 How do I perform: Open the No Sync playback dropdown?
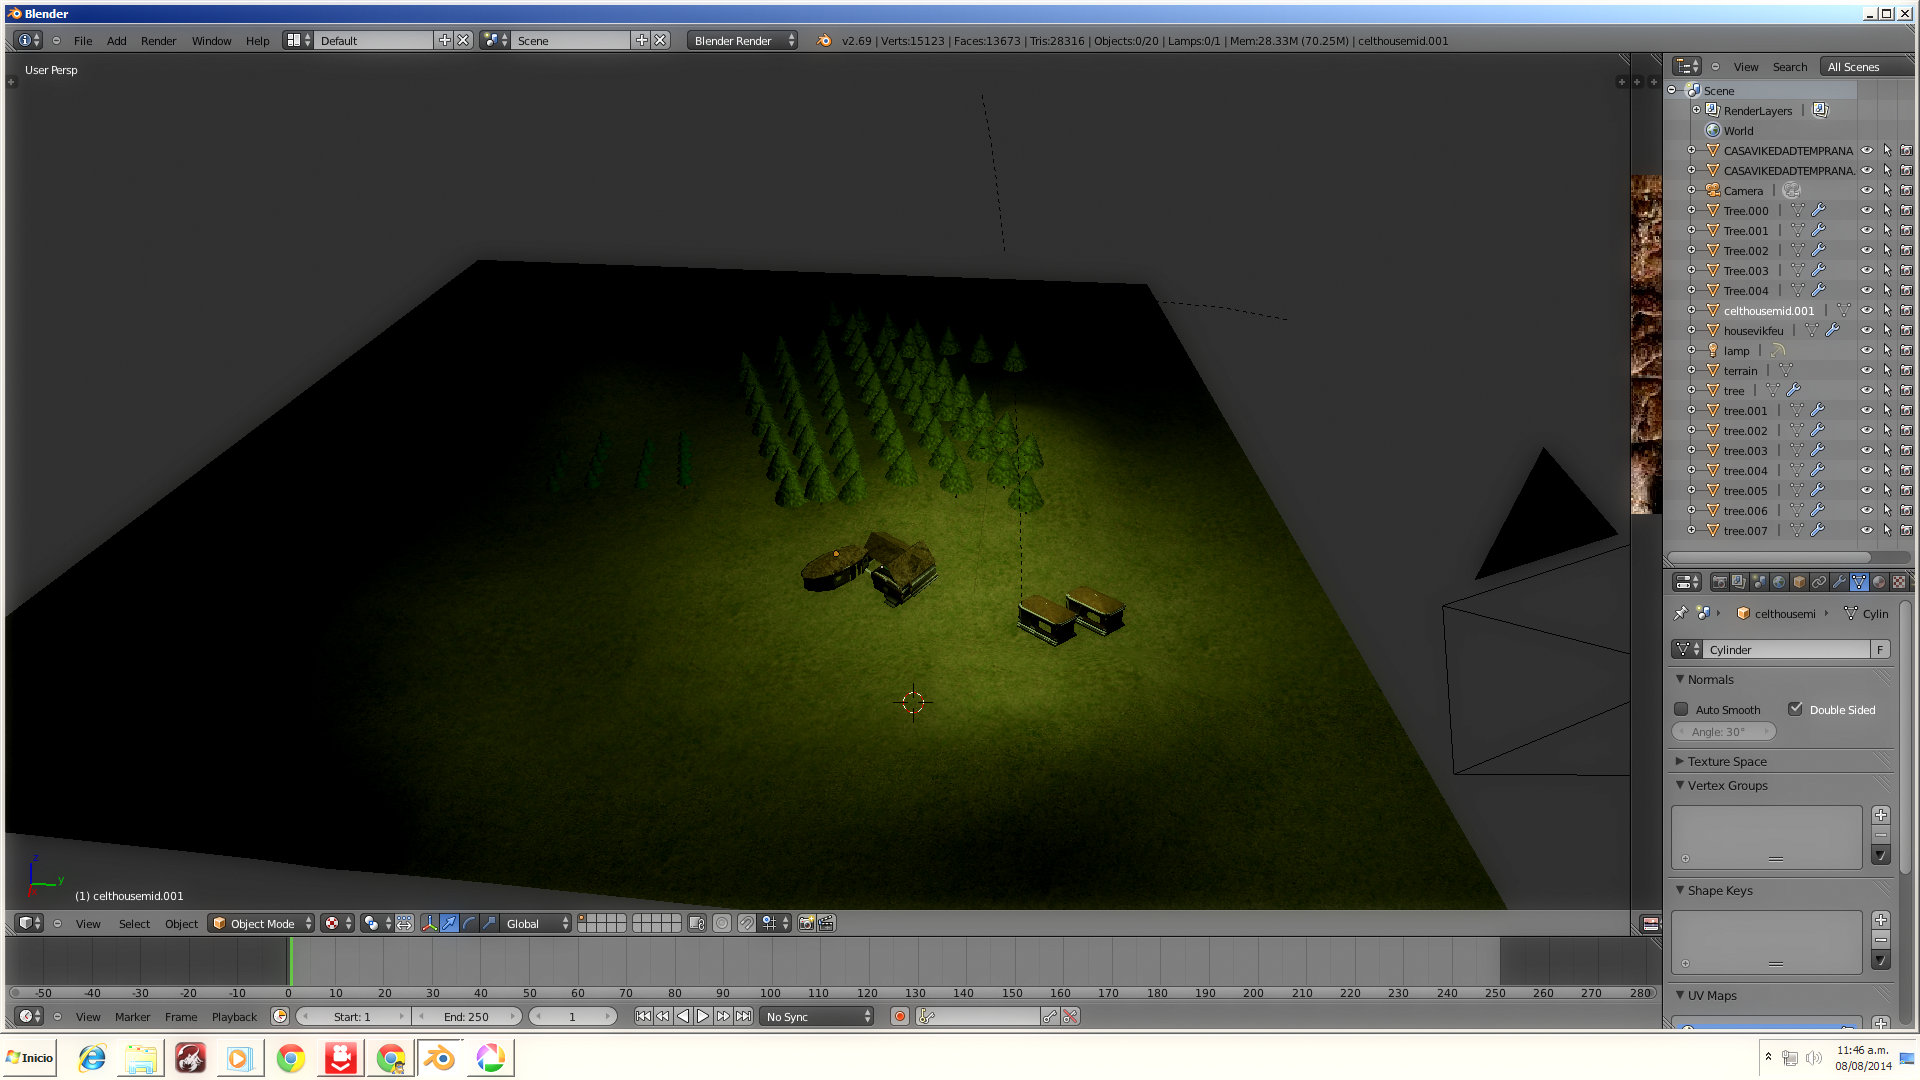click(817, 1016)
